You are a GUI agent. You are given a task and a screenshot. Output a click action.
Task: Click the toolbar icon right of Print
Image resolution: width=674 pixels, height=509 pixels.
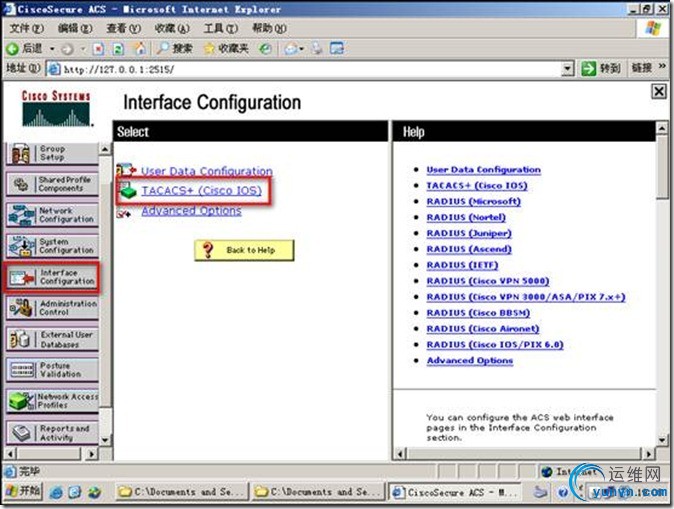[337, 49]
